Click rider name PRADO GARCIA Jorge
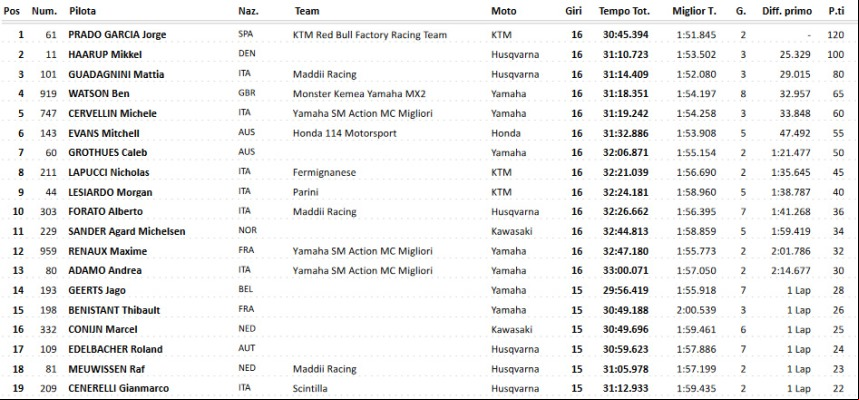Screen dimensions: 859x400 [117, 35]
